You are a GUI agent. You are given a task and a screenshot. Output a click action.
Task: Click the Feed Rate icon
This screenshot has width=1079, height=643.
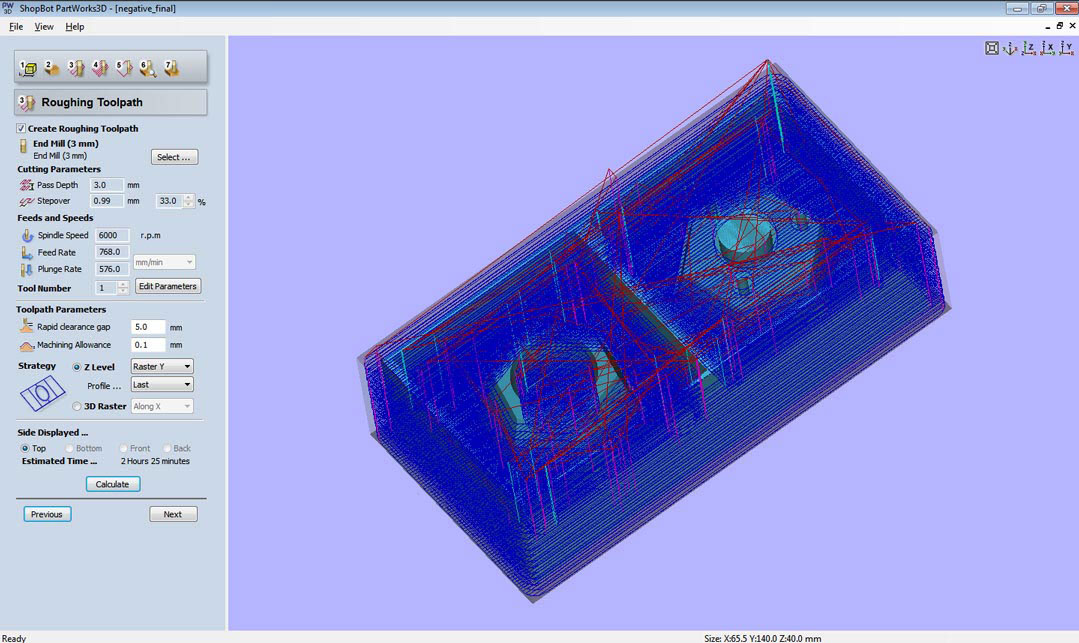(x=27, y=253)
